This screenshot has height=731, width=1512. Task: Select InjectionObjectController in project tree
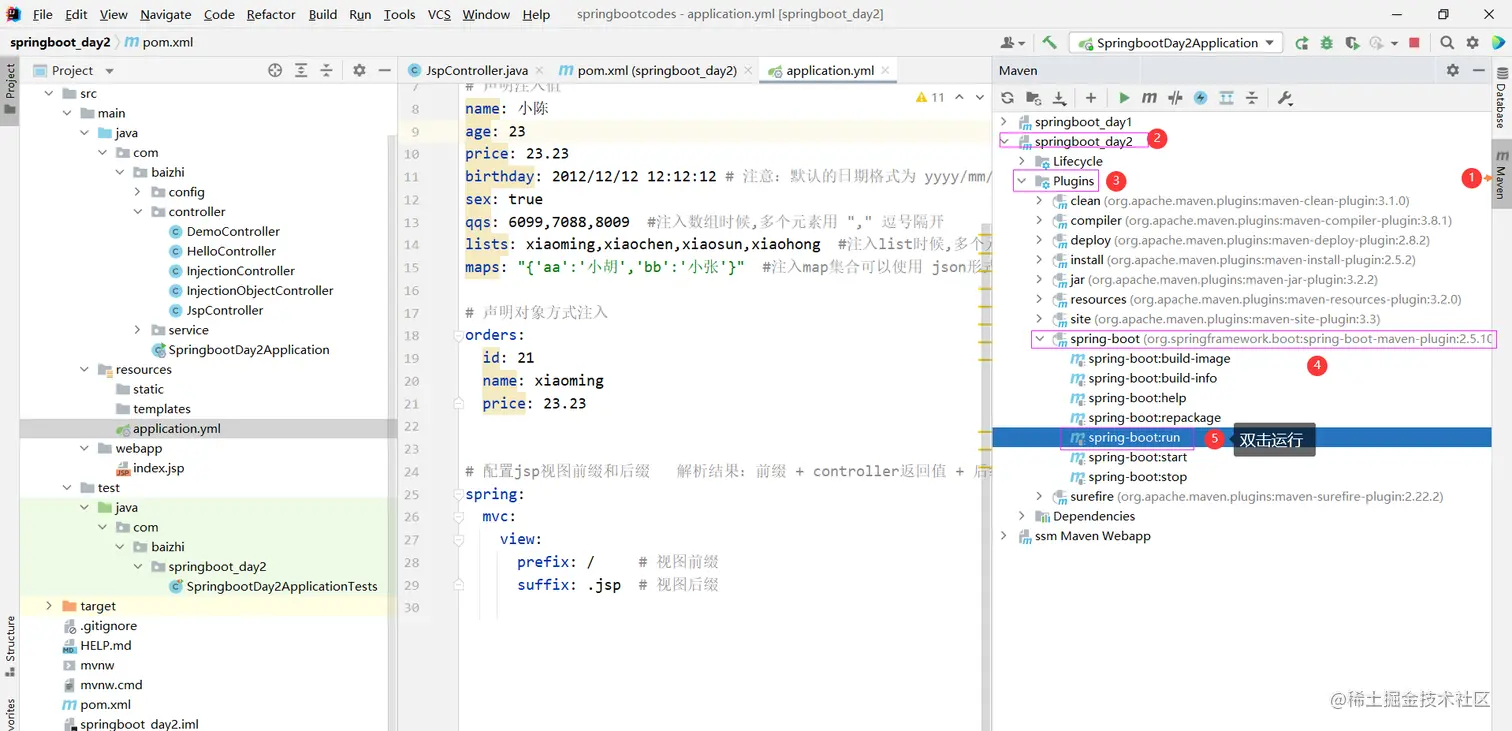[260, 291]
